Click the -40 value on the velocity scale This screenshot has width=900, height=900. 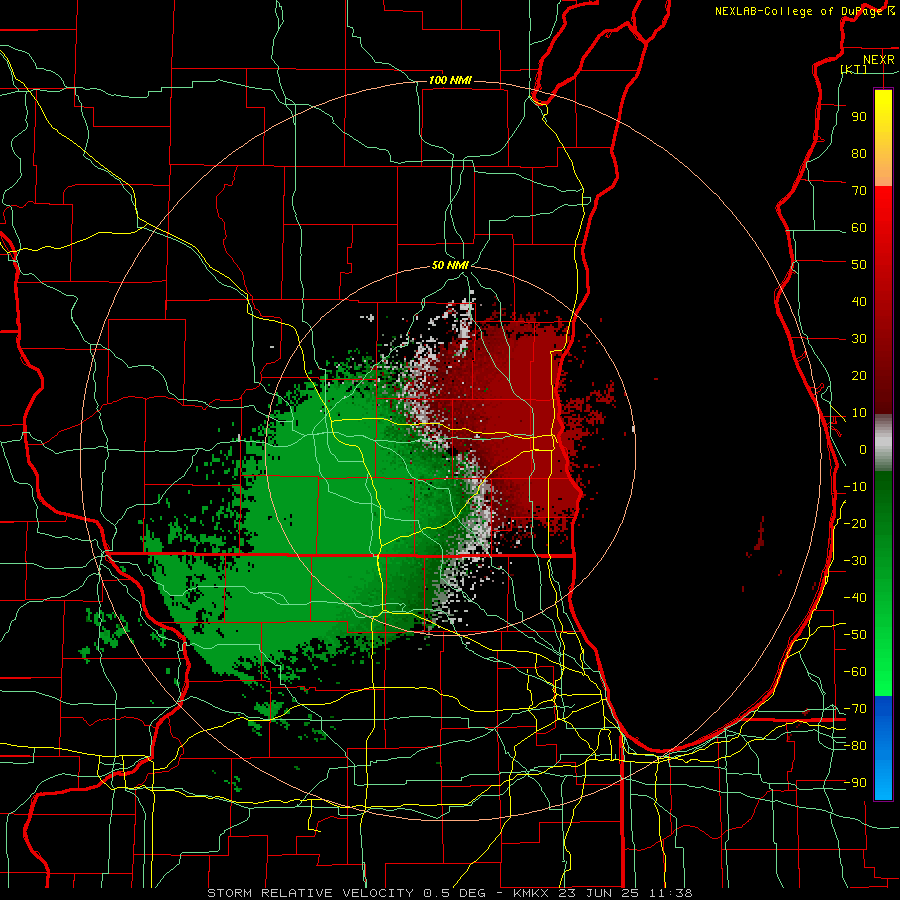click(855, 598)
